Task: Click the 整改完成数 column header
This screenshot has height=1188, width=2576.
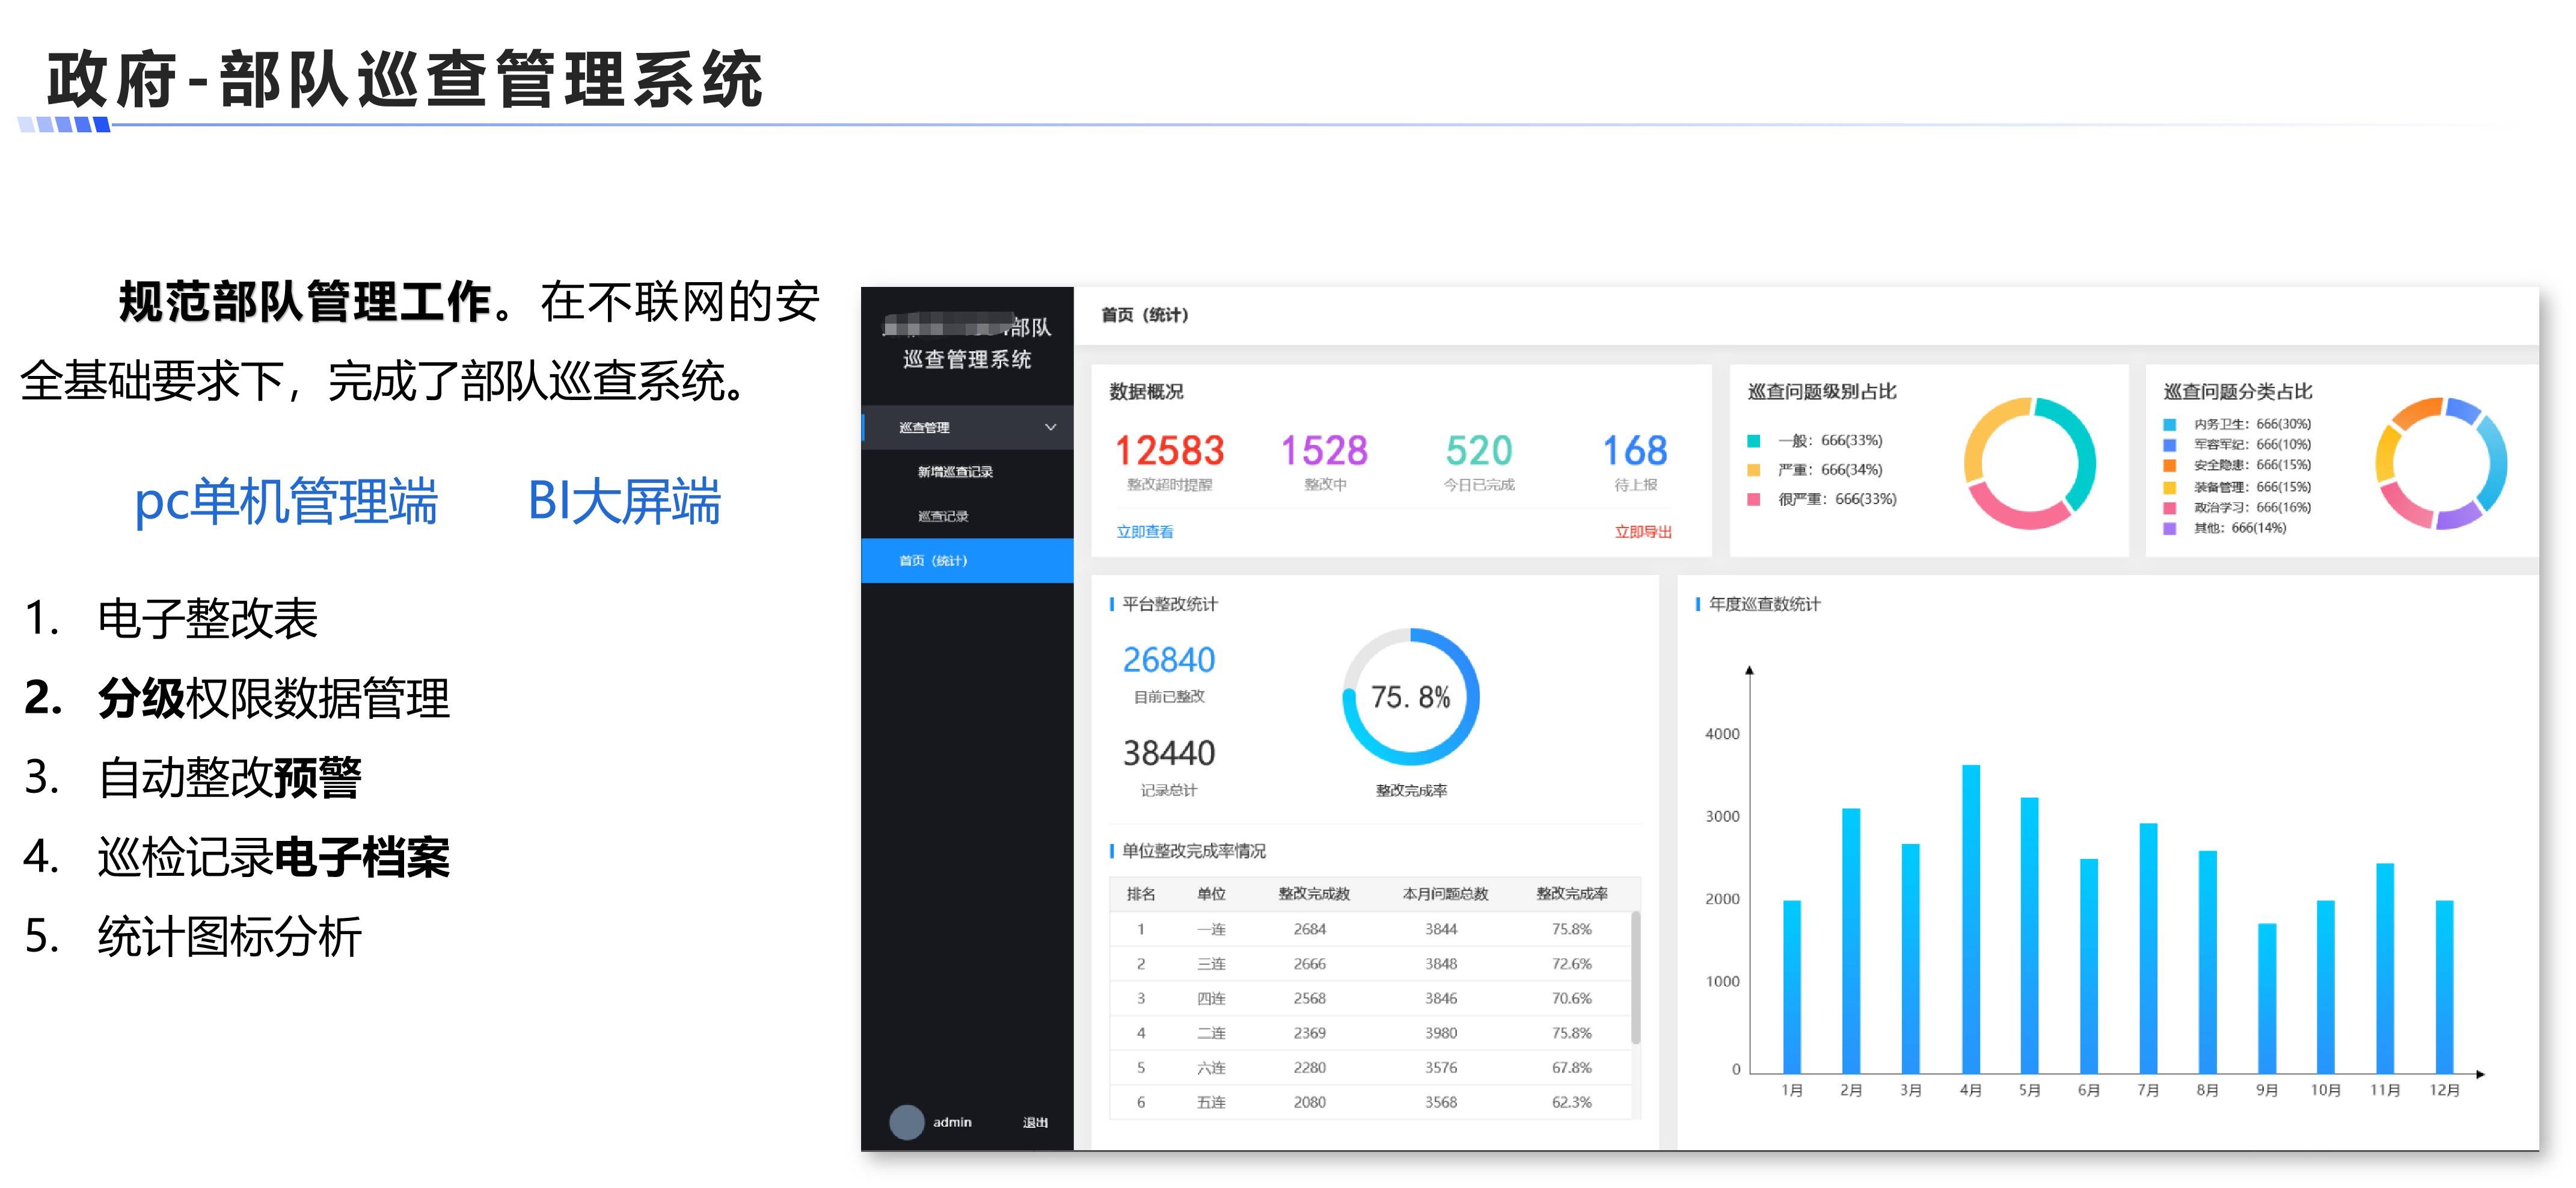Action: [x=1314, y=894]
